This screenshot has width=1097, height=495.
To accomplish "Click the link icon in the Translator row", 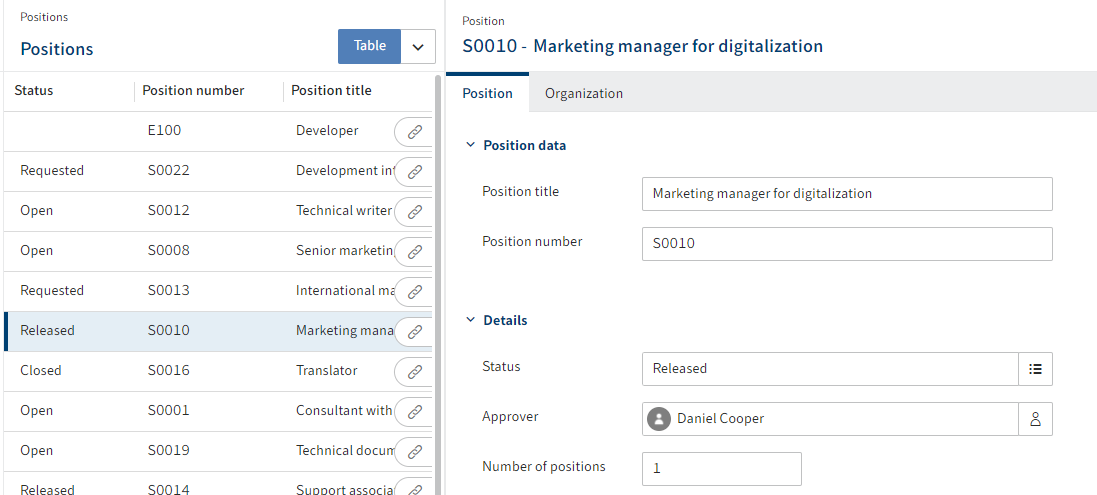I will (x=414, y=371).
